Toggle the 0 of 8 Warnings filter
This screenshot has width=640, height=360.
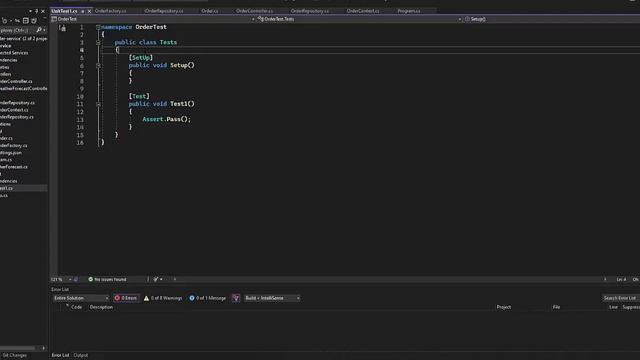[163, 298]
